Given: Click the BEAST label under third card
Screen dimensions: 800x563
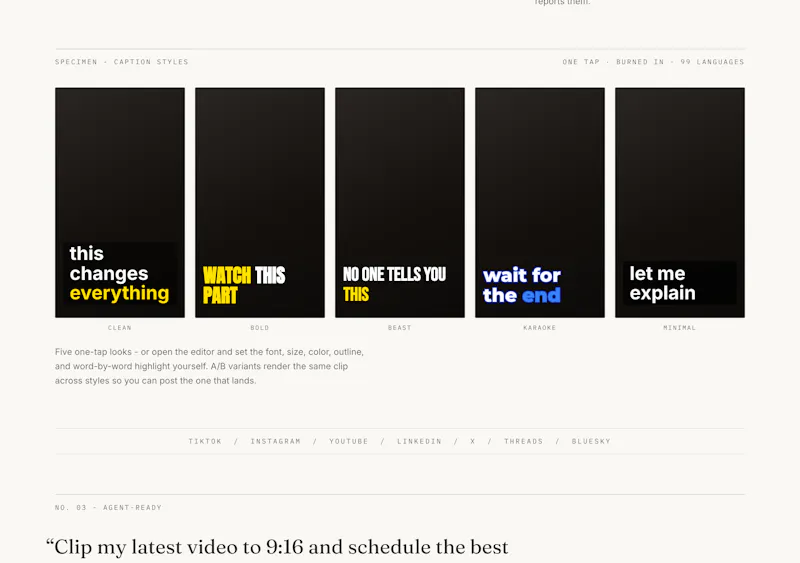Looking at the screenshot, I should [399, 328].
